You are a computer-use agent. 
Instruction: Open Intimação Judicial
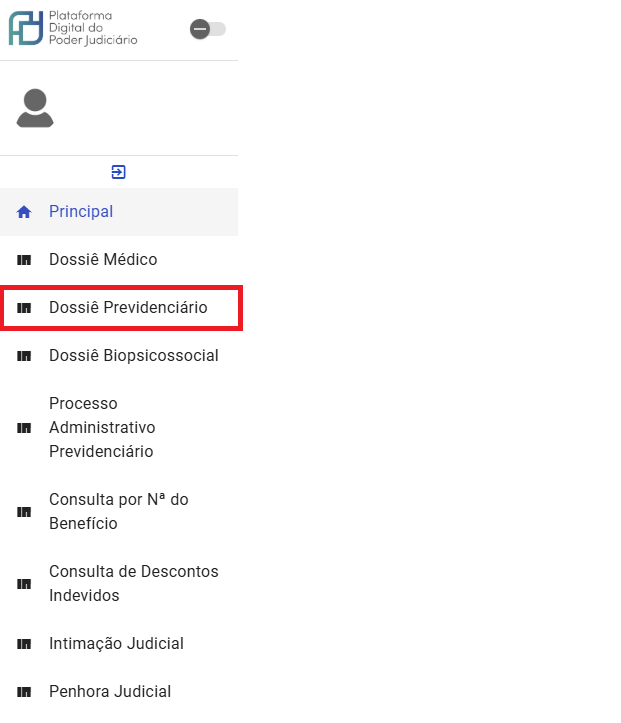[119, 643]
